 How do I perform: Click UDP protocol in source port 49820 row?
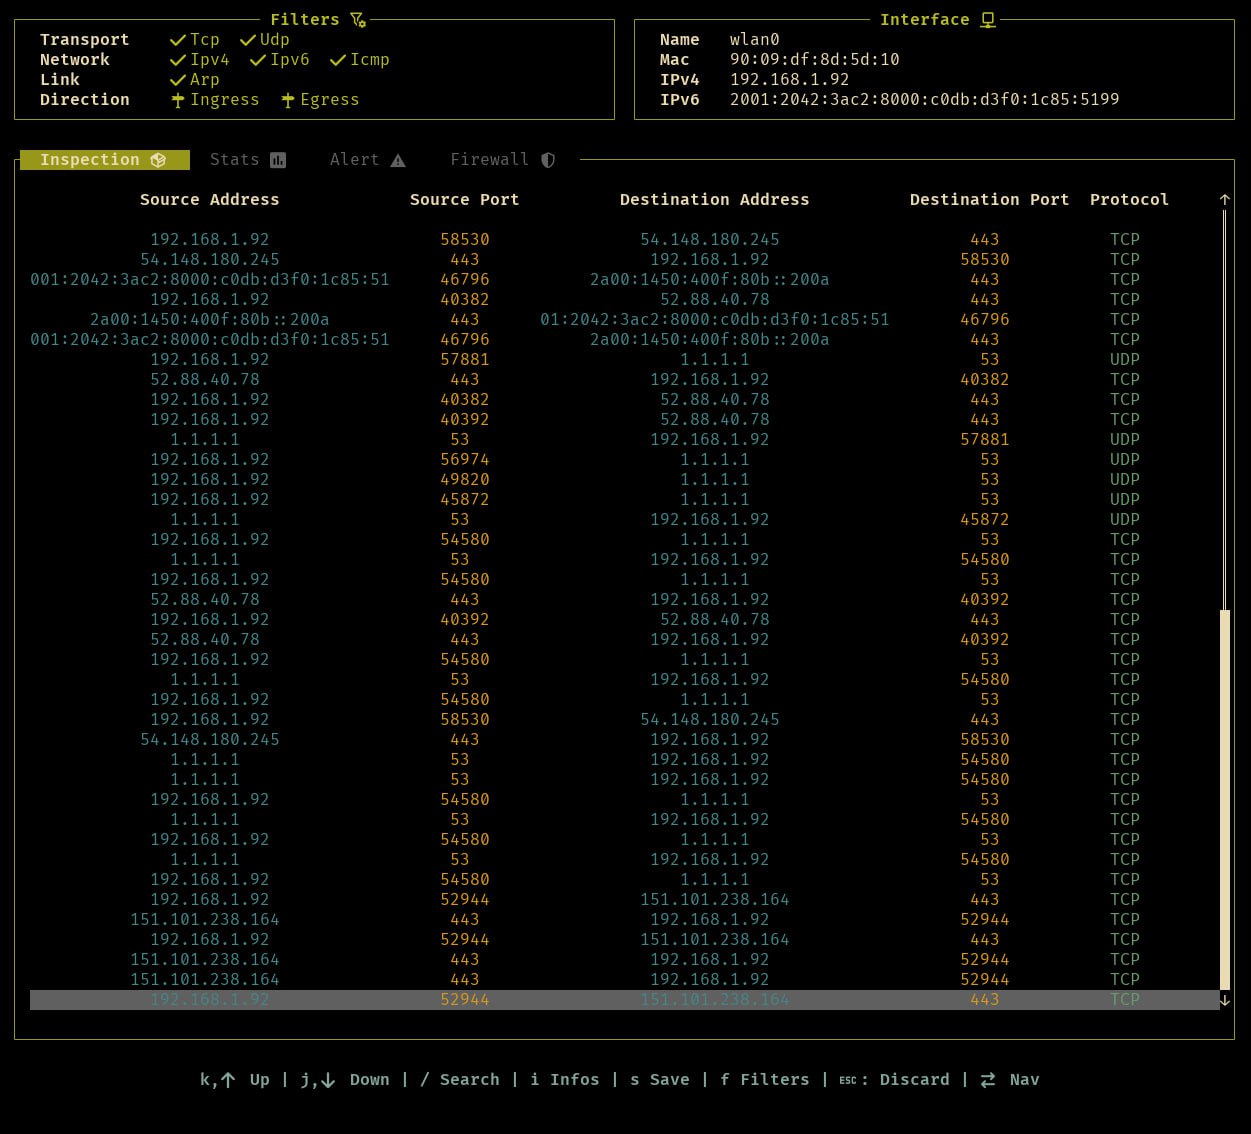pos(1125,480)
